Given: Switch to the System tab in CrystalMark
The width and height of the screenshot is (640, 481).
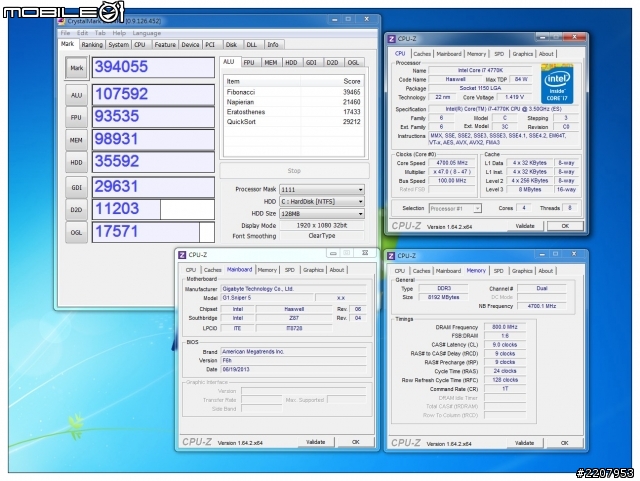Looking at the screenshot, I should pos(118,45).
